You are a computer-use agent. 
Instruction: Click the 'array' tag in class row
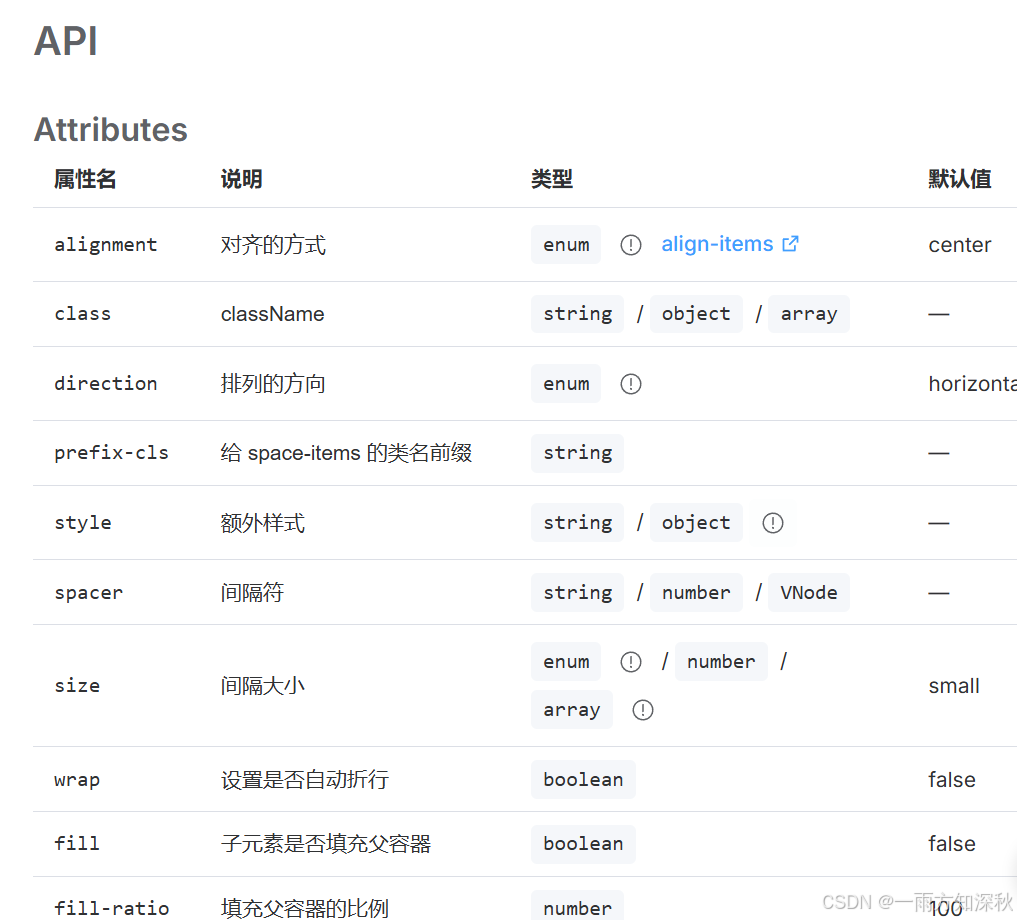[x=809, y=314]
